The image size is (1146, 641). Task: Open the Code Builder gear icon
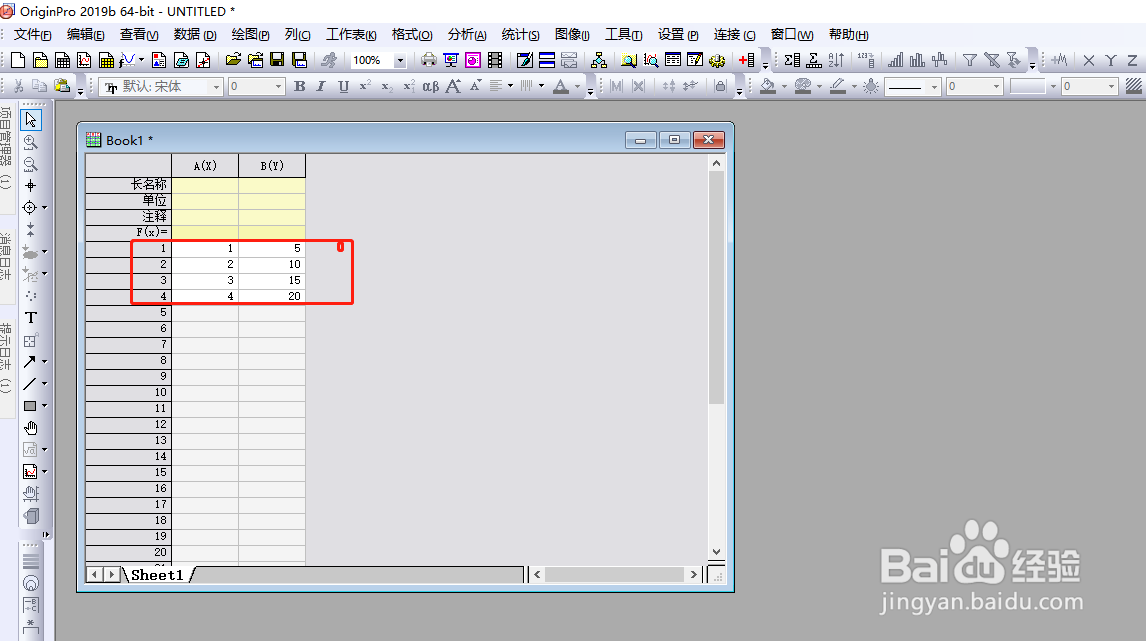point(717,60)
